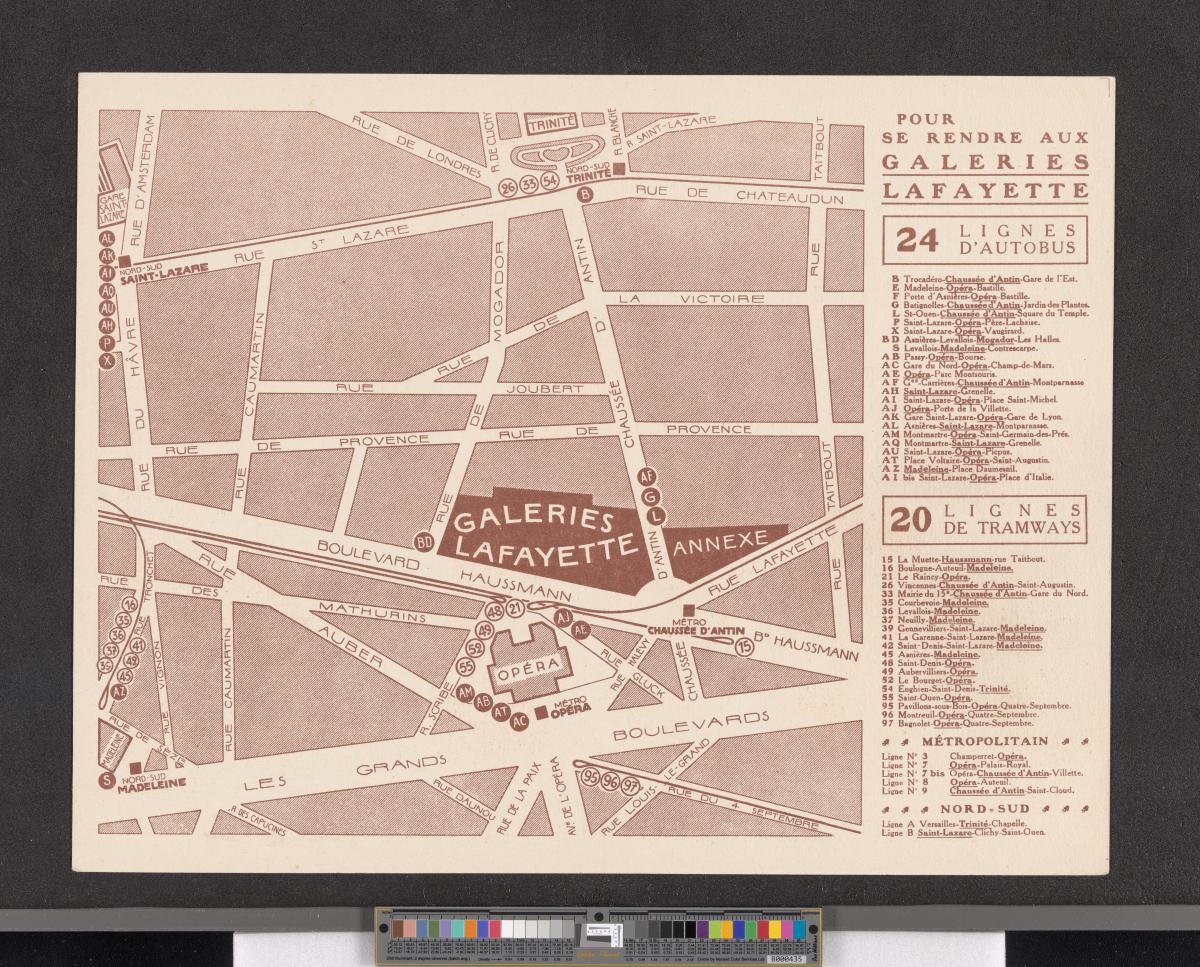Click the circled BD bus marker
Screen dimensions: 1200x967
click(x=424, y=542)
